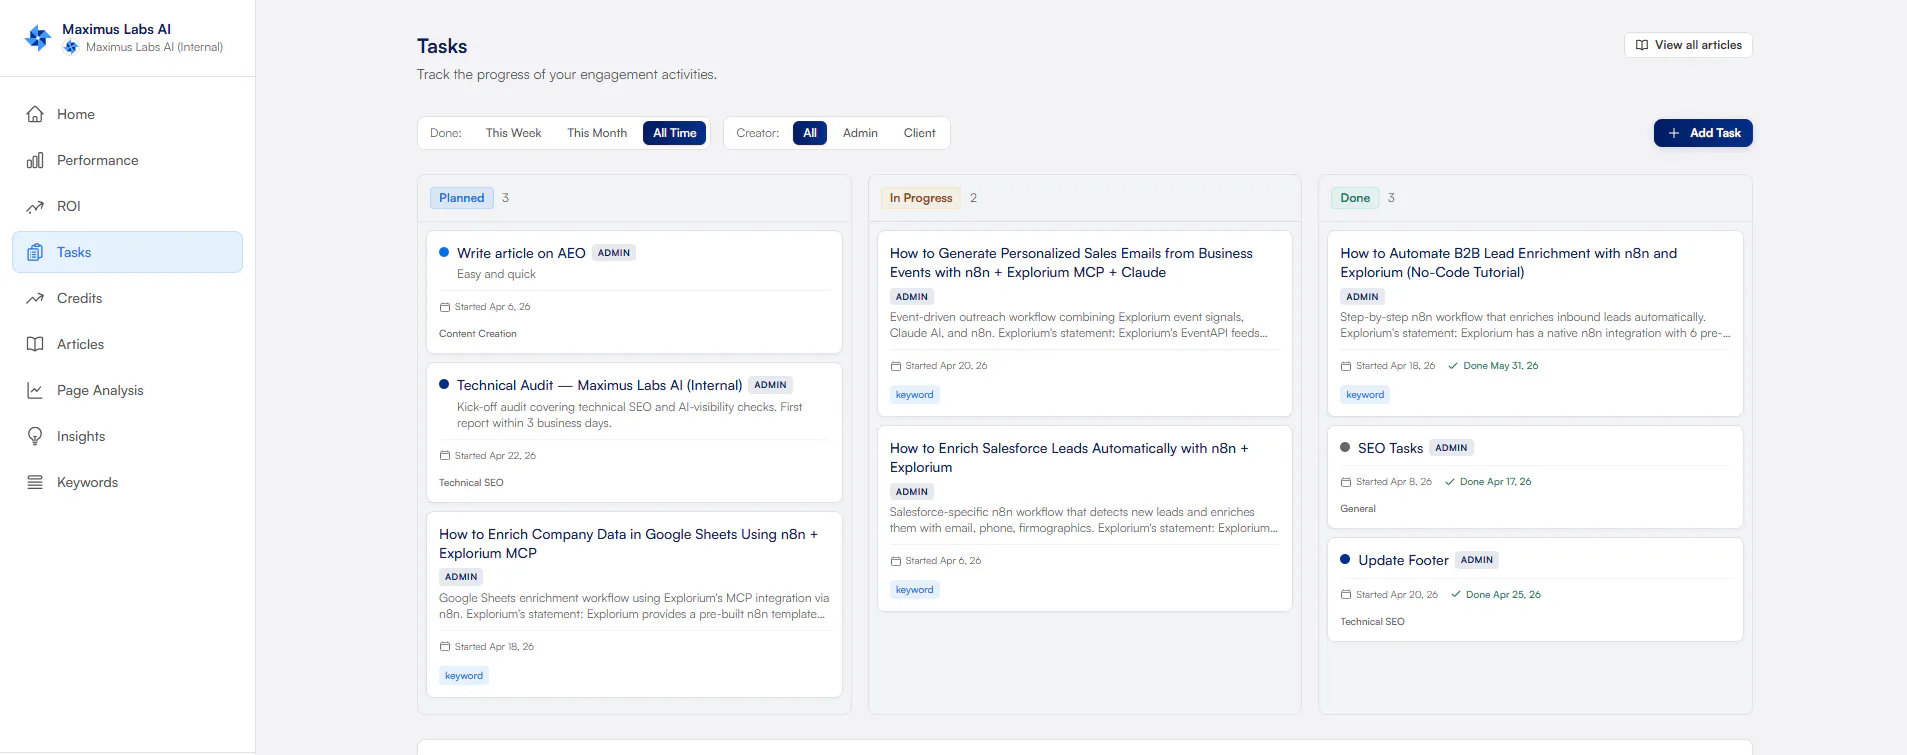Open the ROI section
The width and height of the screenshot is (1907, 755).
click(127, 206)
